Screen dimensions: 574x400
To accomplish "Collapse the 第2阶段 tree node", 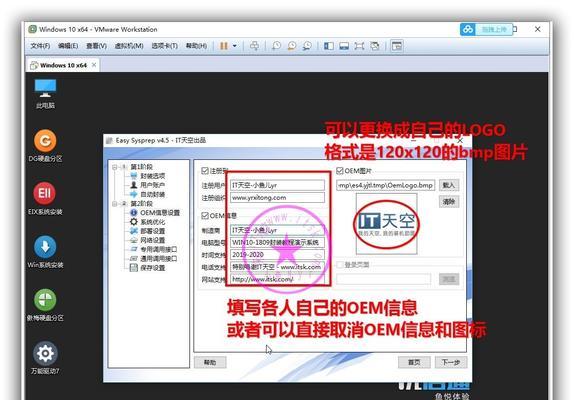I will 115,203.
